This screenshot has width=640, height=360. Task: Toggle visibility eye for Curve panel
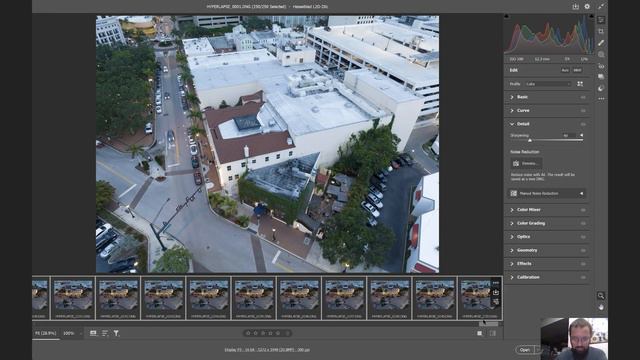[583, 111]
